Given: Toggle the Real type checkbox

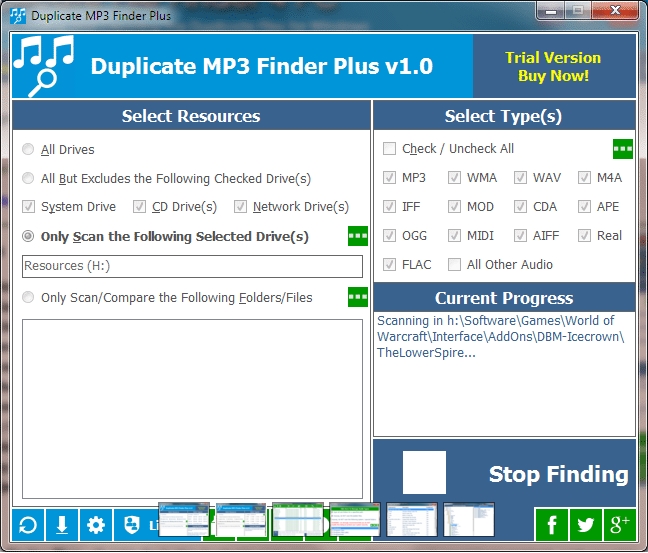Looking at the screenshot, I should [x=584, y=236].
